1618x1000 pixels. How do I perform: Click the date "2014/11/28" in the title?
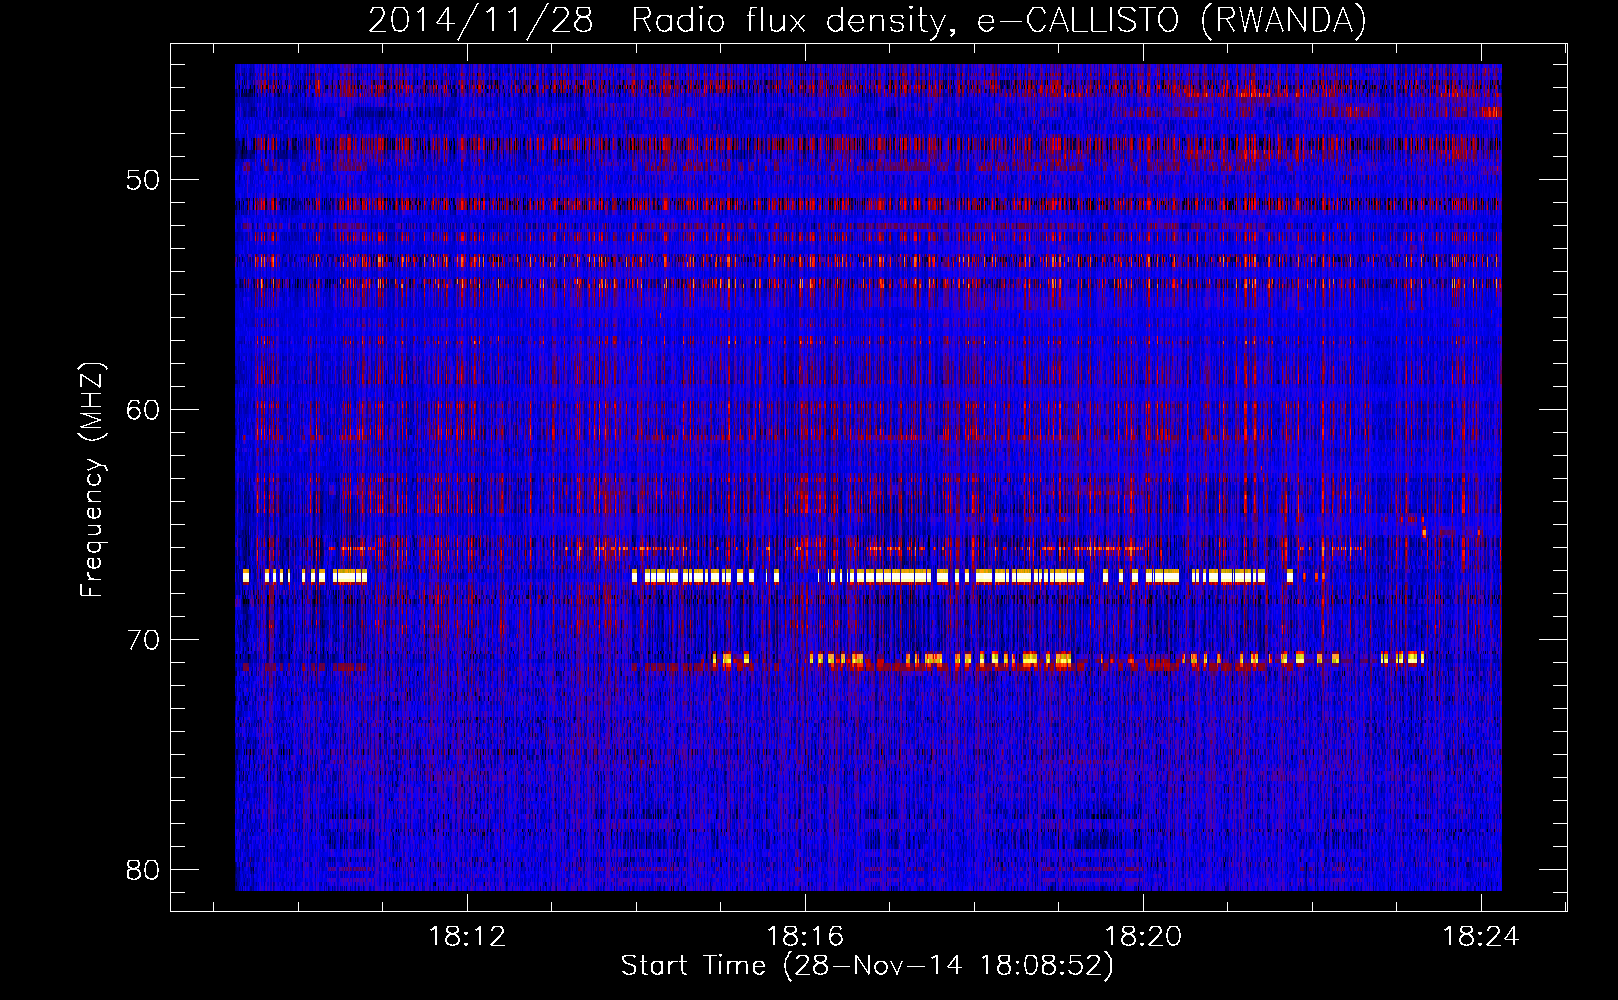pos(481,20)
